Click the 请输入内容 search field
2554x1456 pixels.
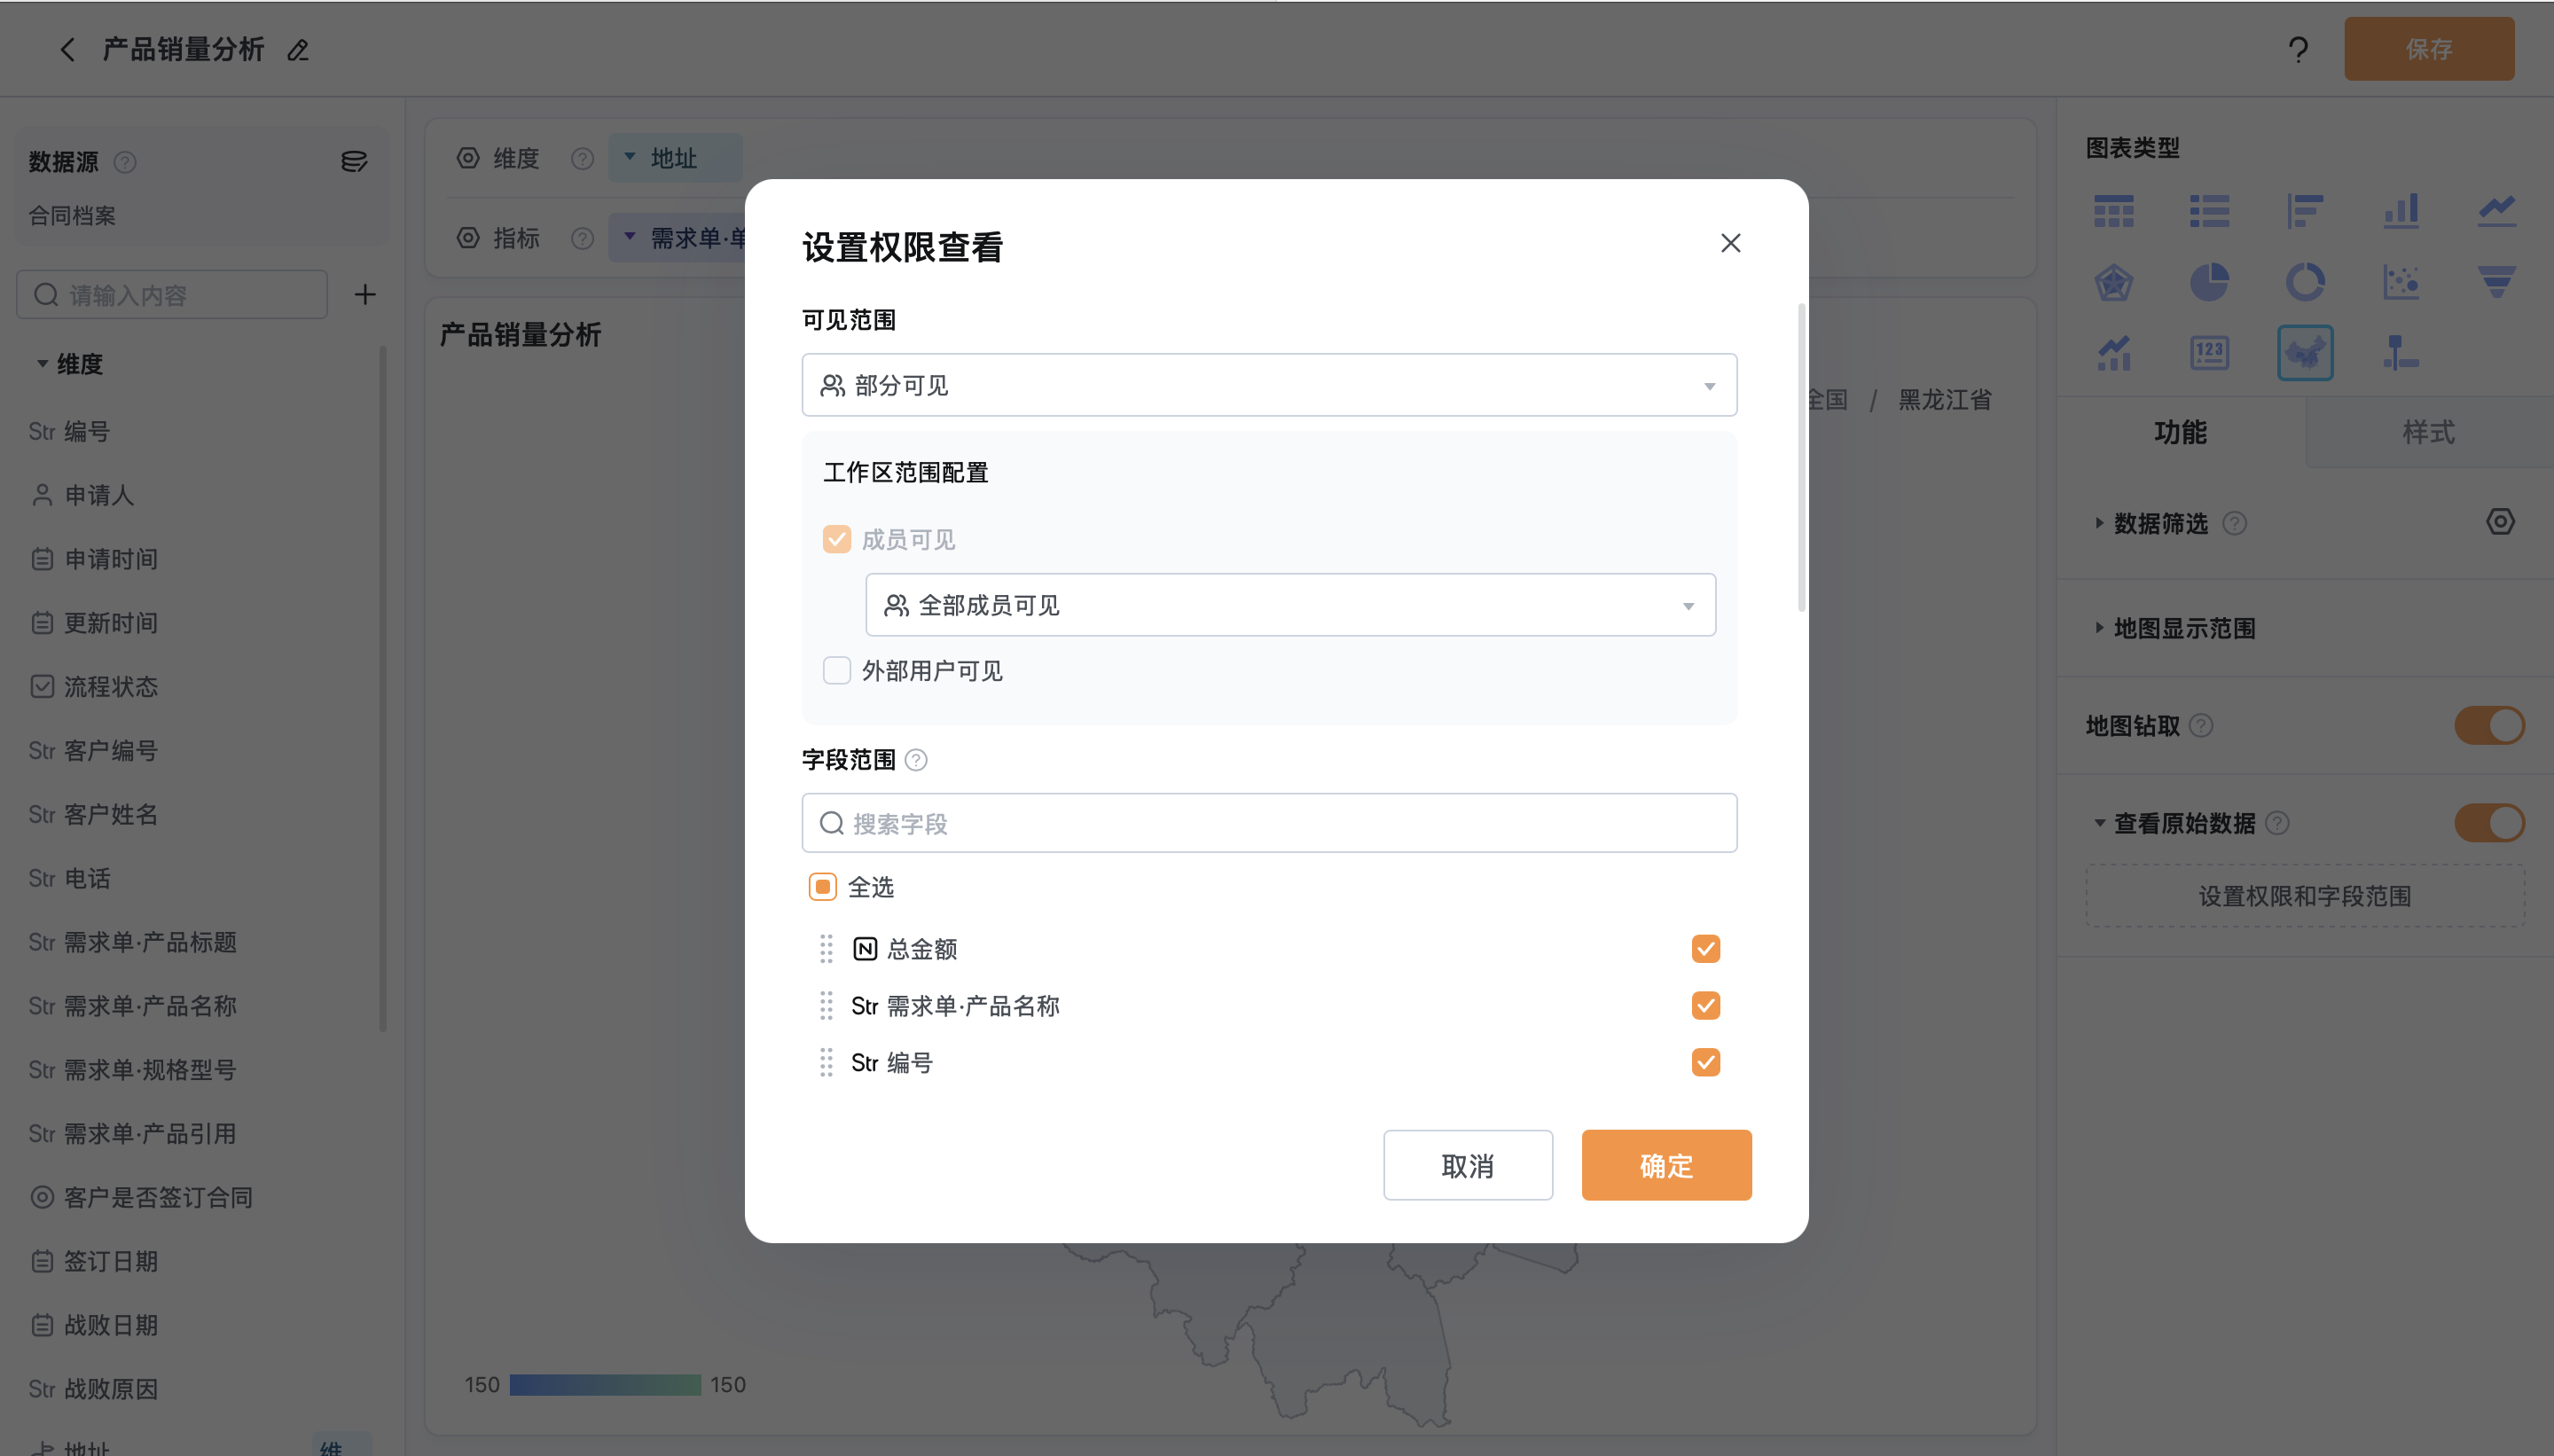(172, 294)
